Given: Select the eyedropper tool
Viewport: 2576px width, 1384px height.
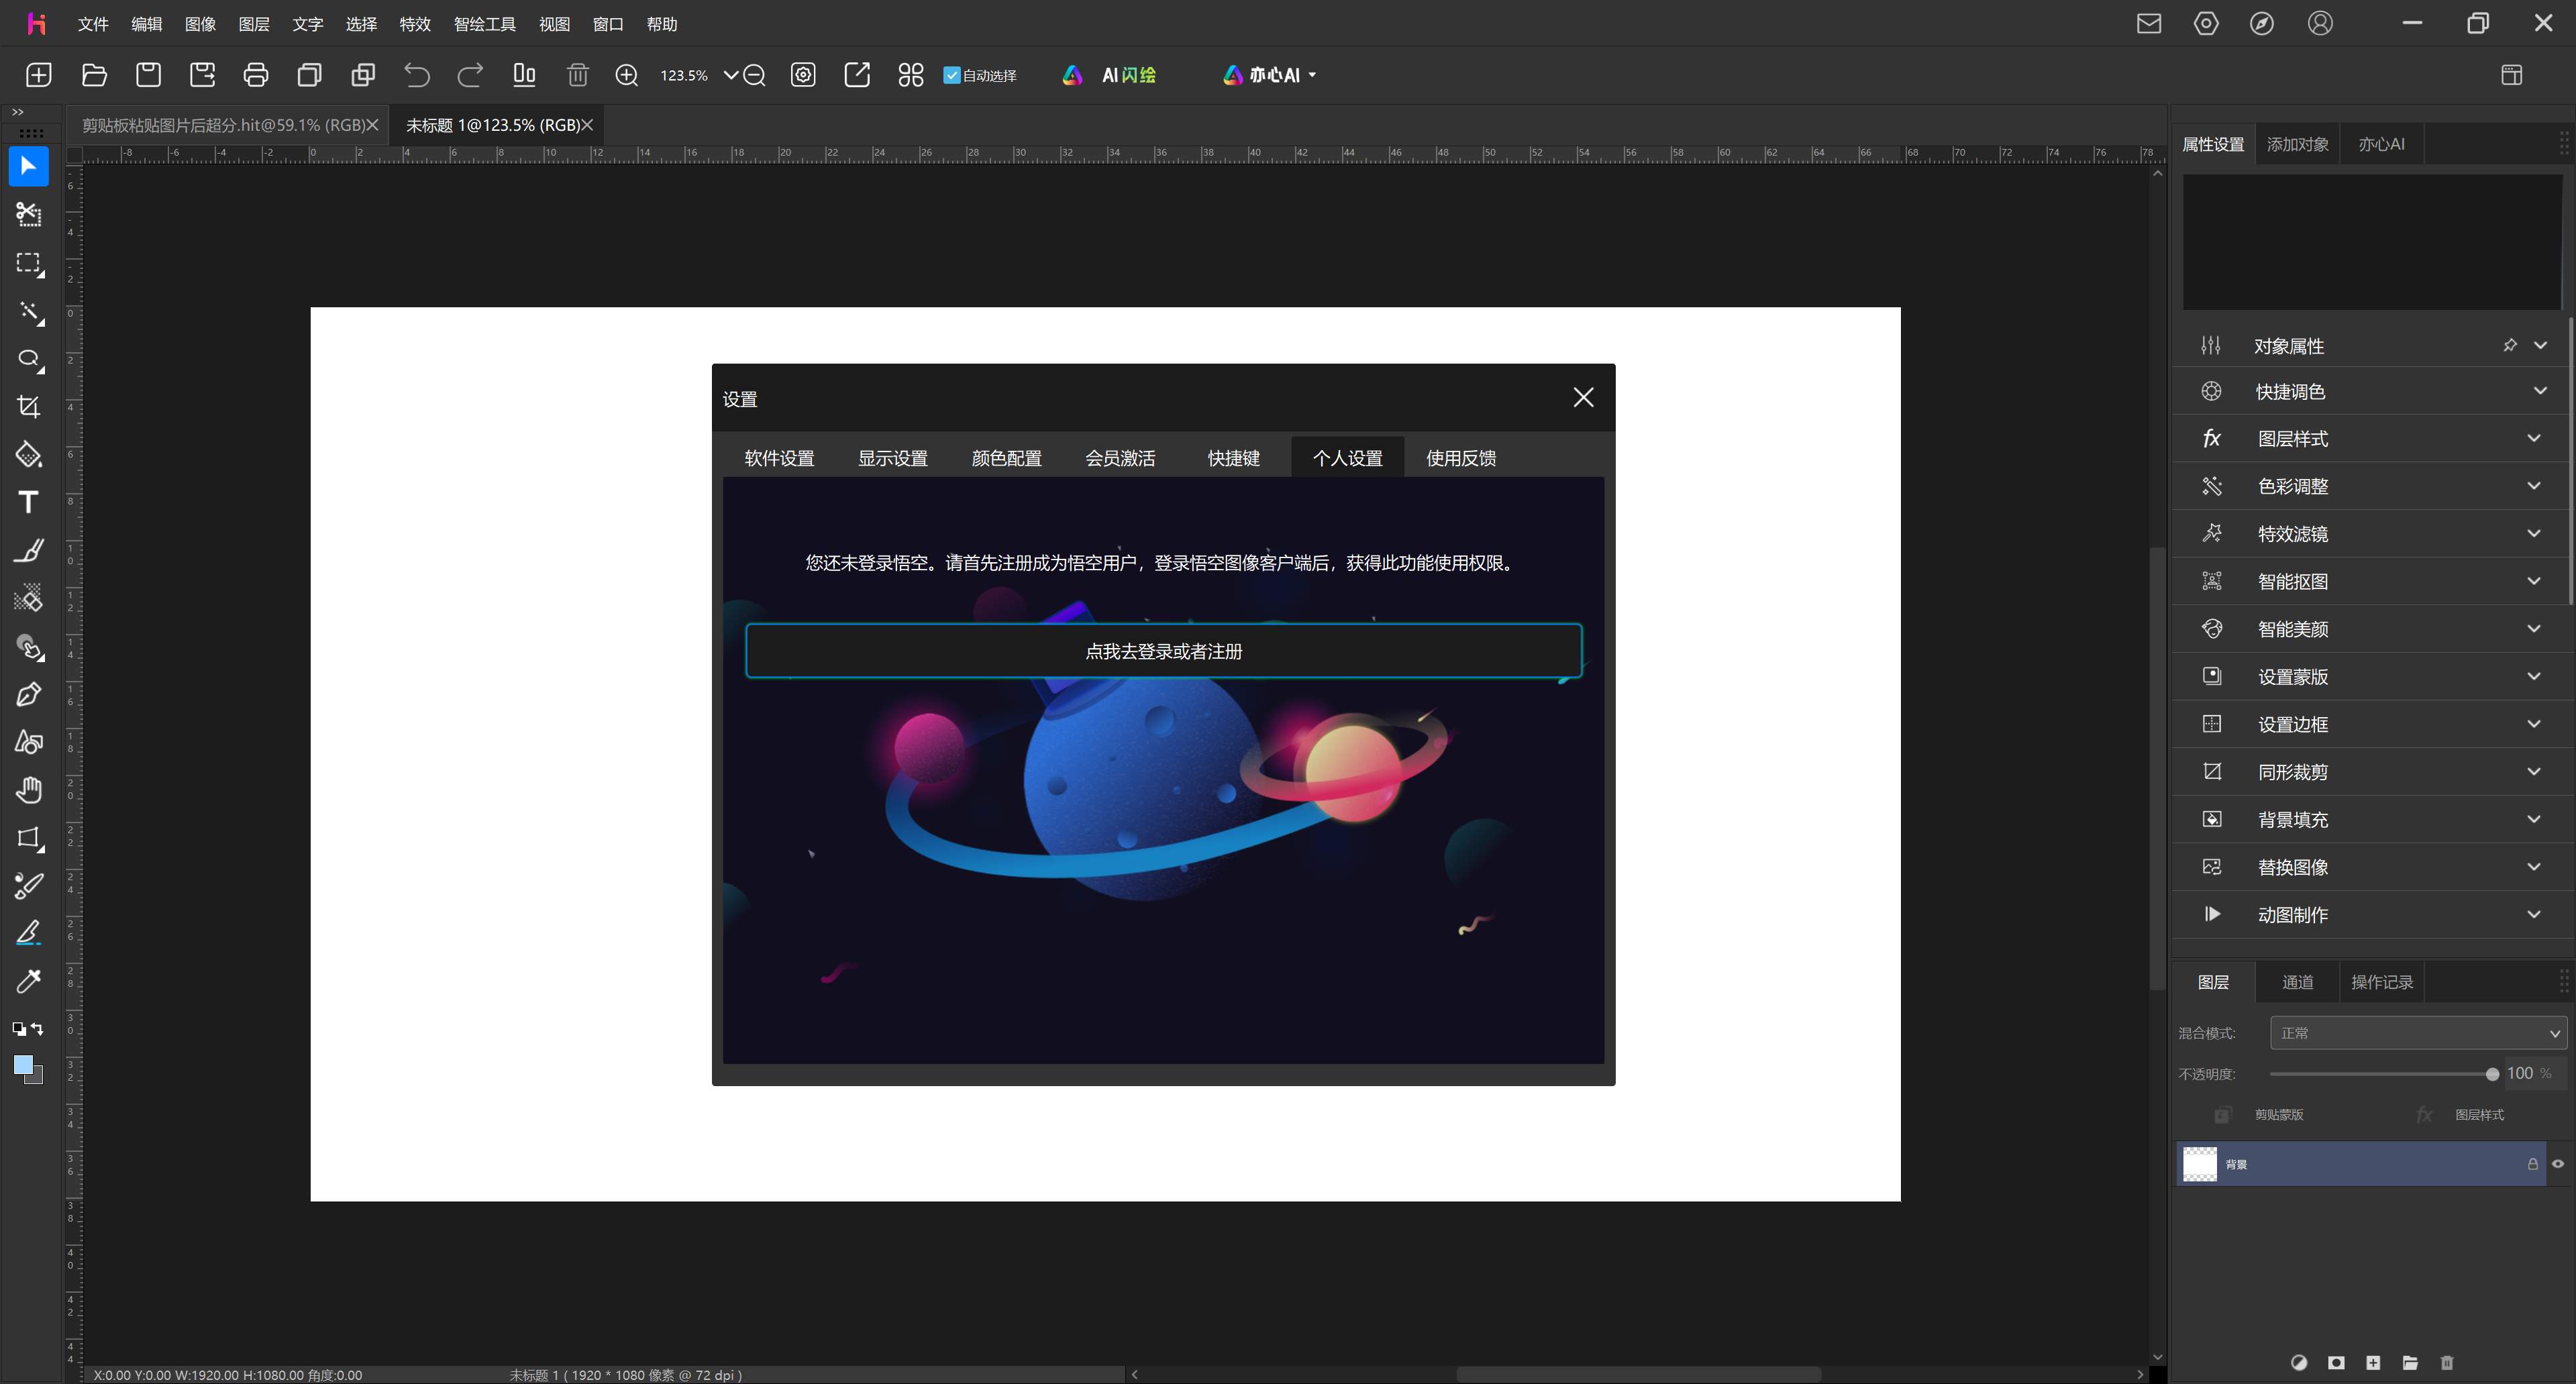Looking at the screenshot, I should pos(28,981).
